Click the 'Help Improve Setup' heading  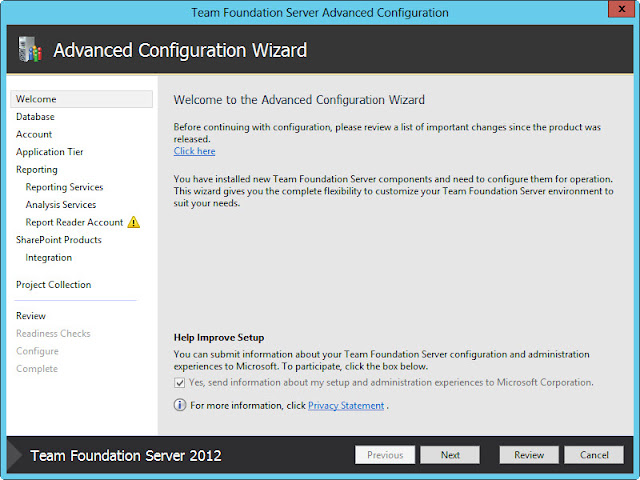coord(219,338)
